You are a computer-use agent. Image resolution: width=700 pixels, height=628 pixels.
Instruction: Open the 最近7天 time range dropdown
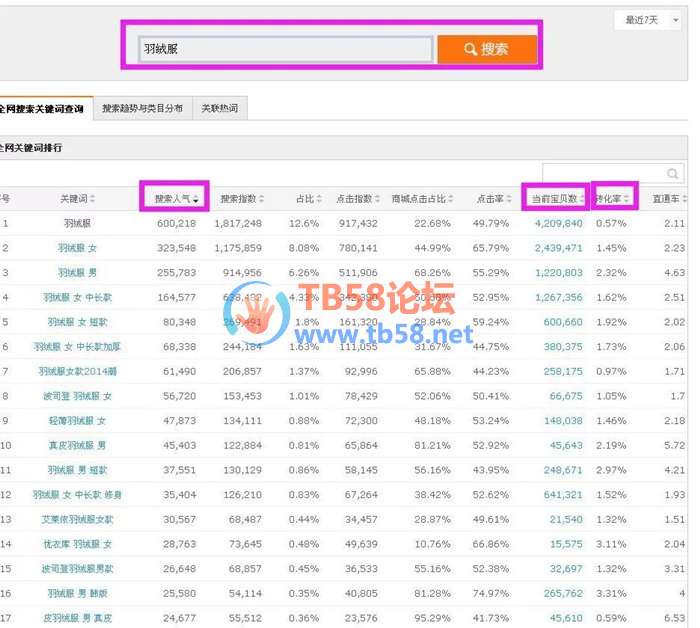[x=646, y=20]
